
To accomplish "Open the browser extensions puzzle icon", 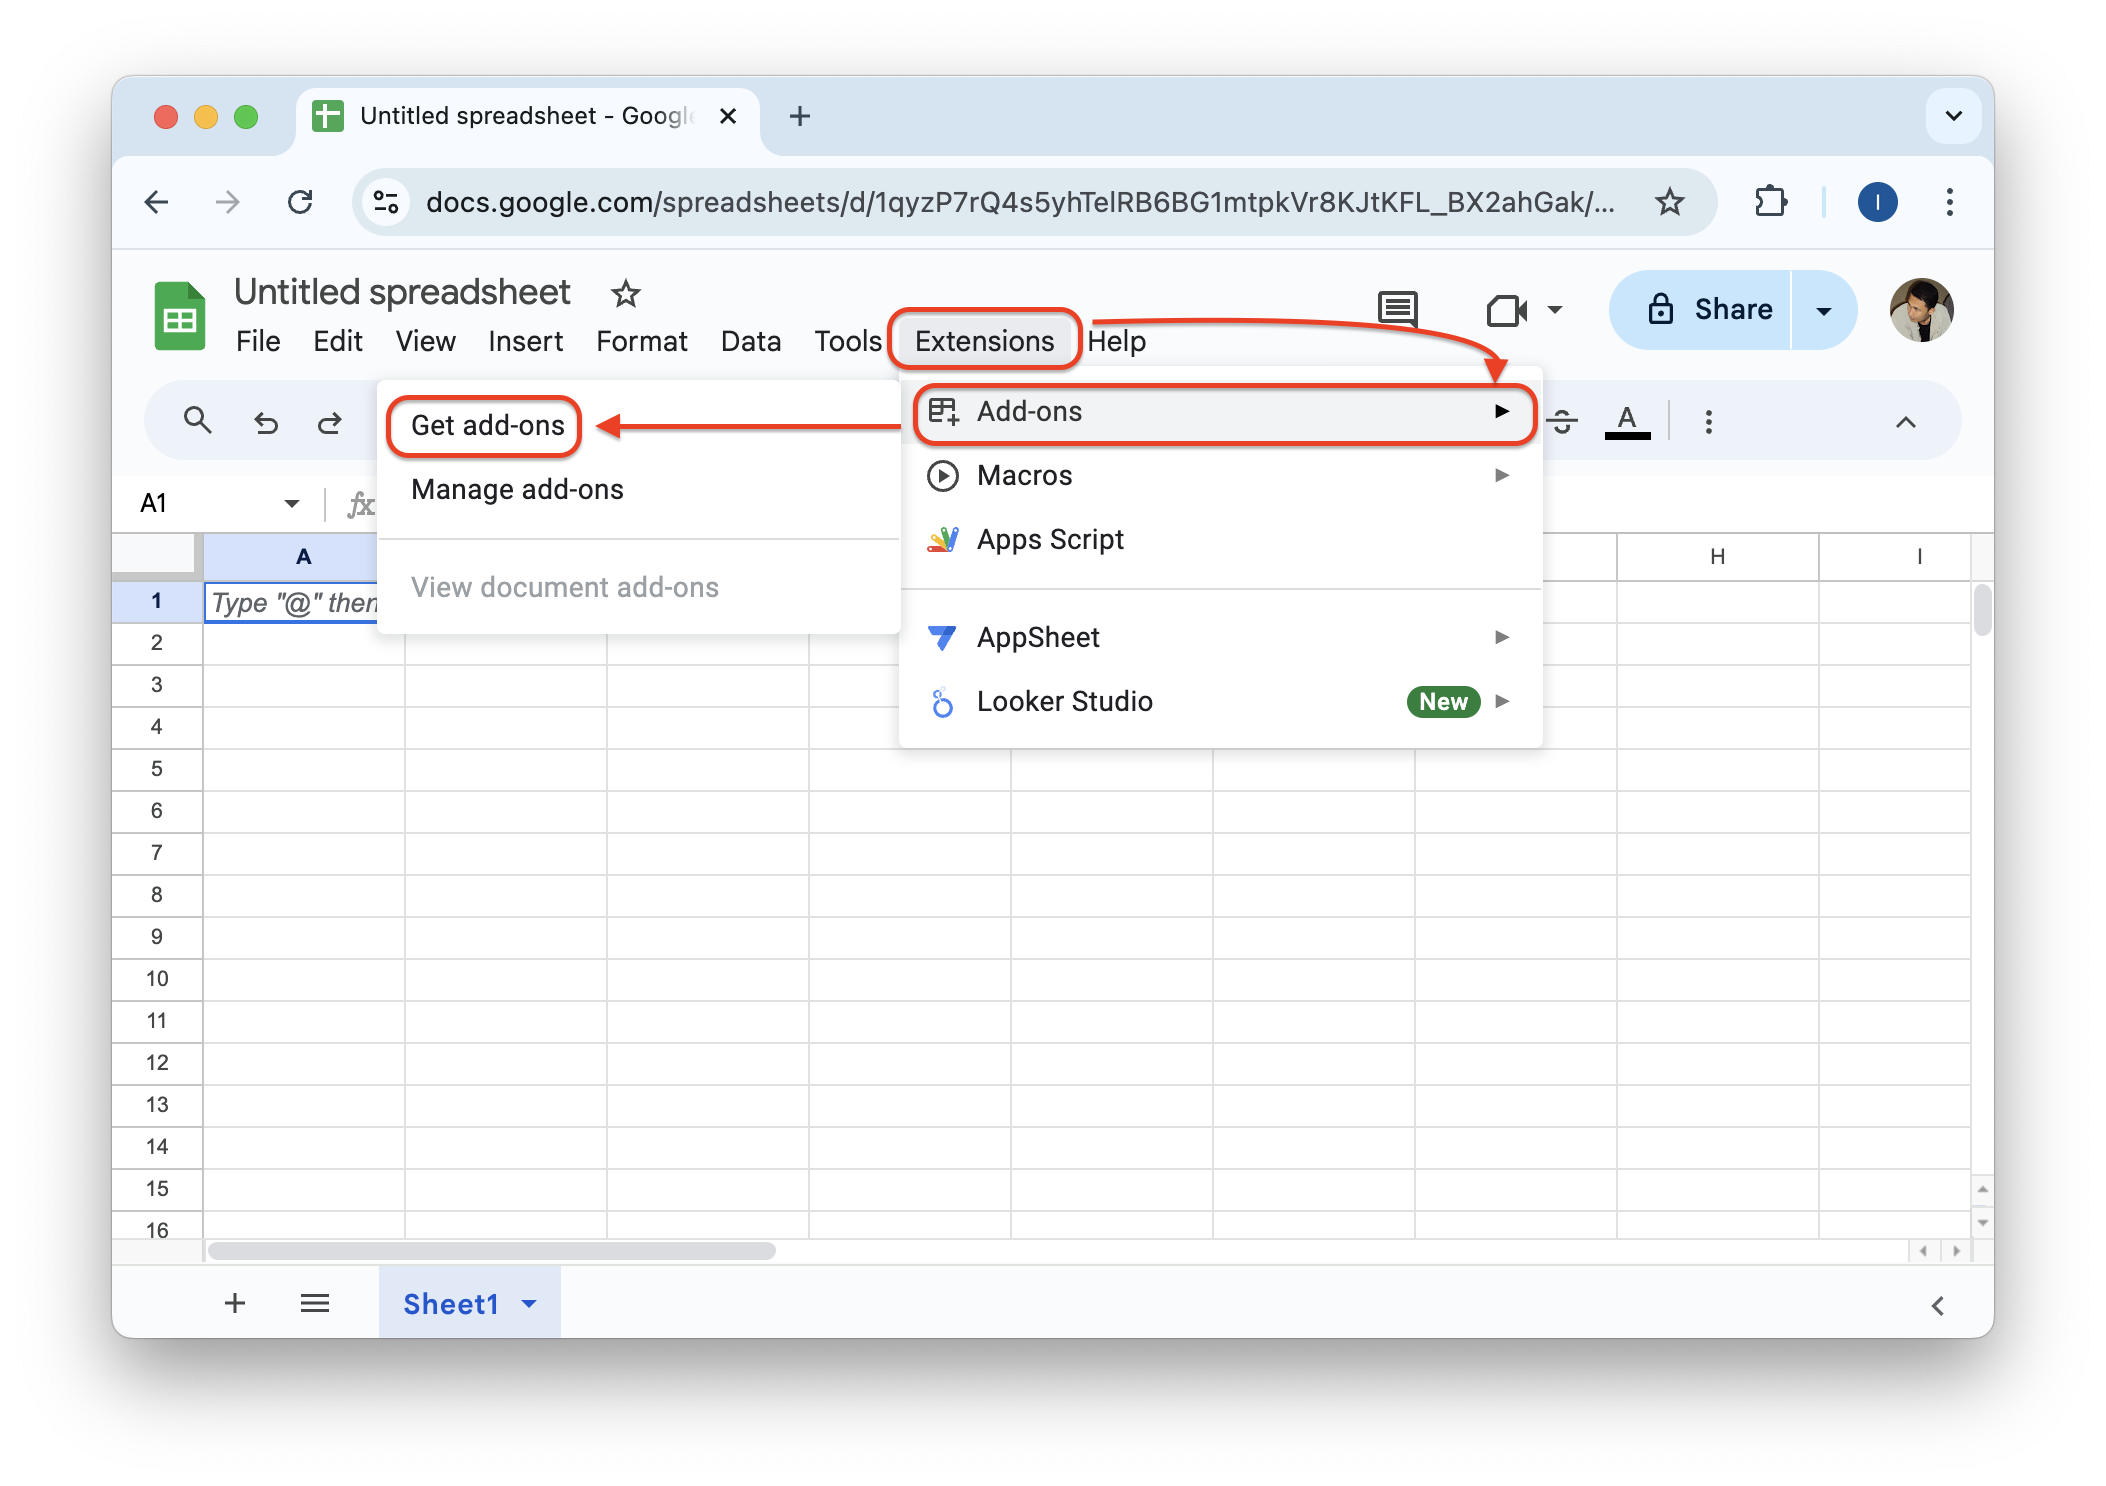I will point(1770,202).
